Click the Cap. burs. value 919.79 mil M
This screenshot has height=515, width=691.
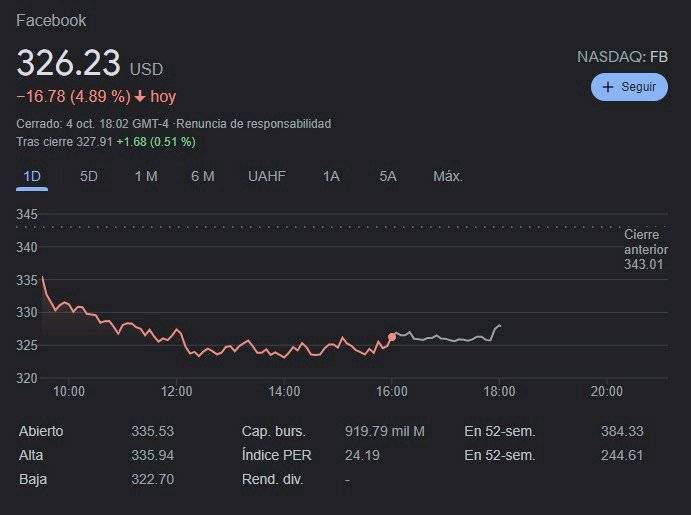pyautogui.click(x=385, y=431)
